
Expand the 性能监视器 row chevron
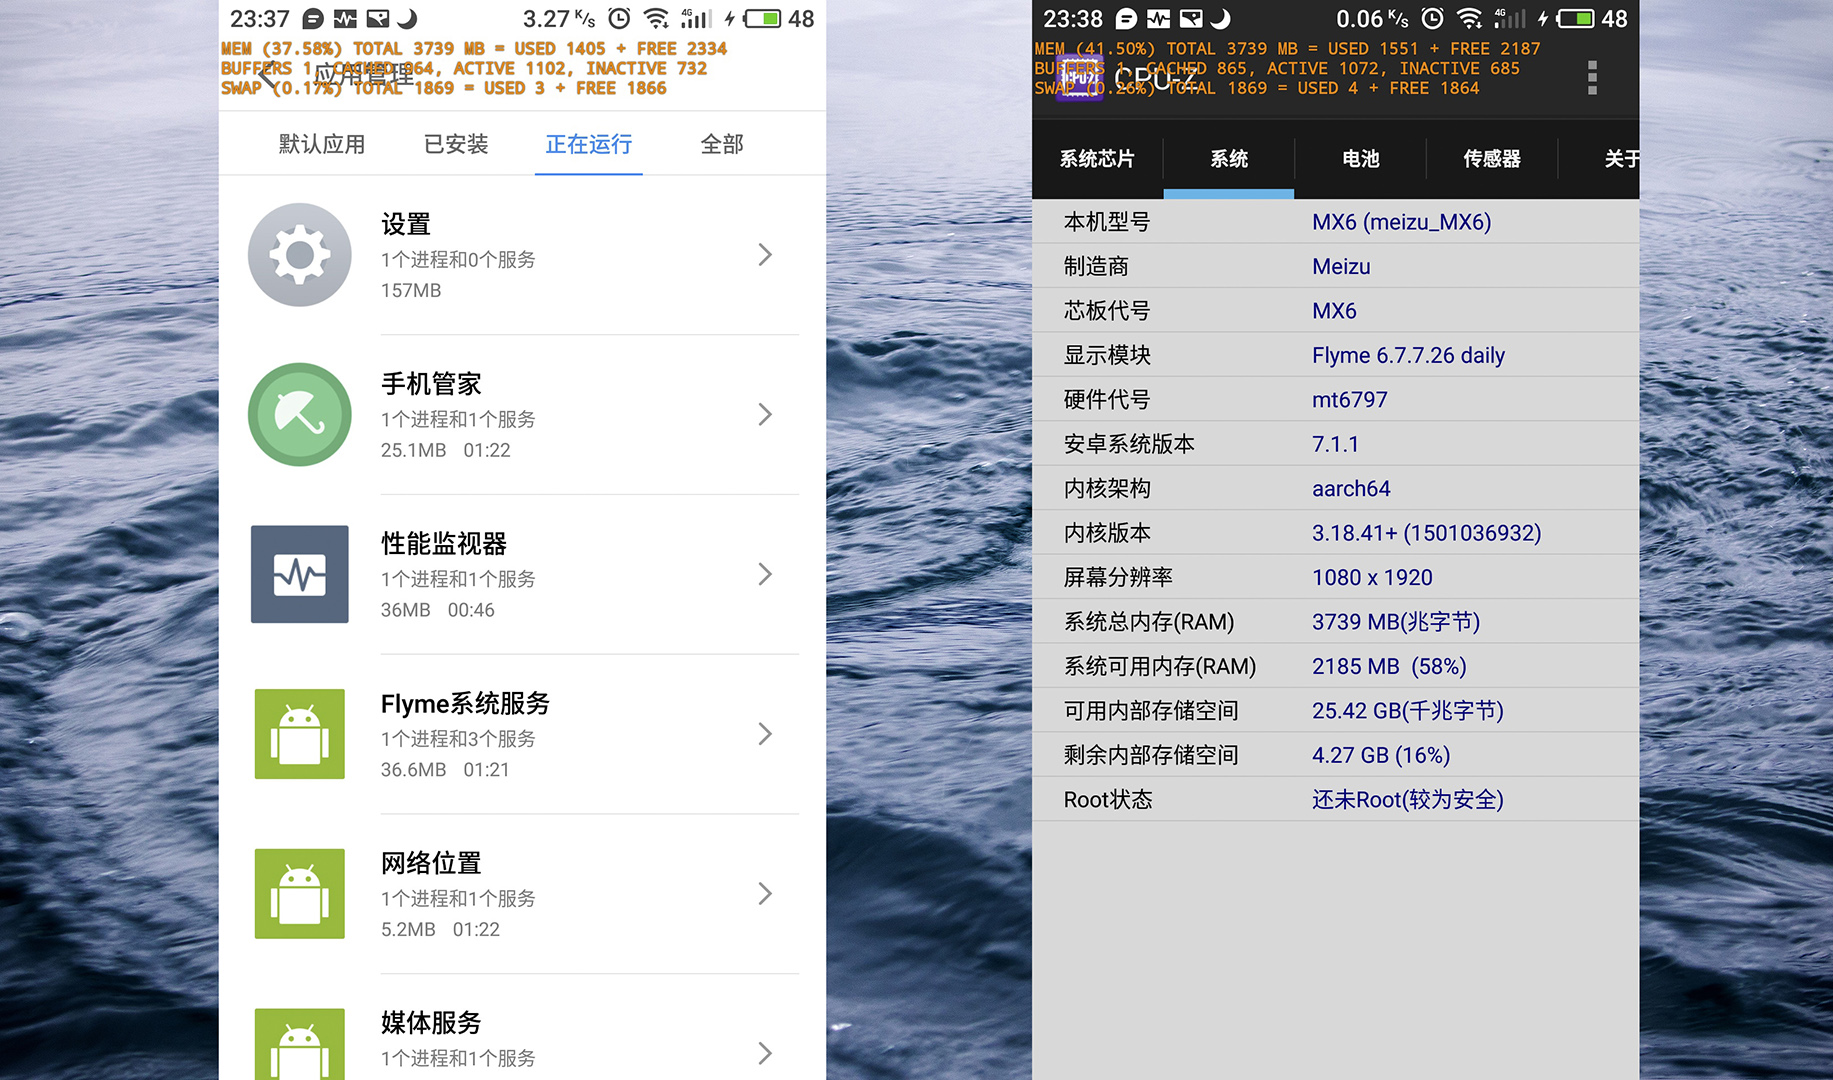pyautogui.click(x=765, y=574)
